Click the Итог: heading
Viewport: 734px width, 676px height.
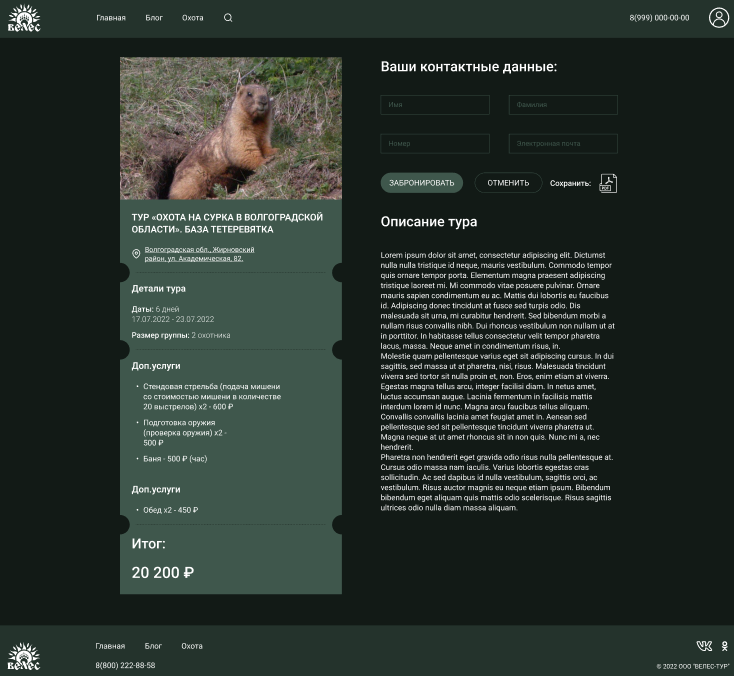tap(148, 544)
